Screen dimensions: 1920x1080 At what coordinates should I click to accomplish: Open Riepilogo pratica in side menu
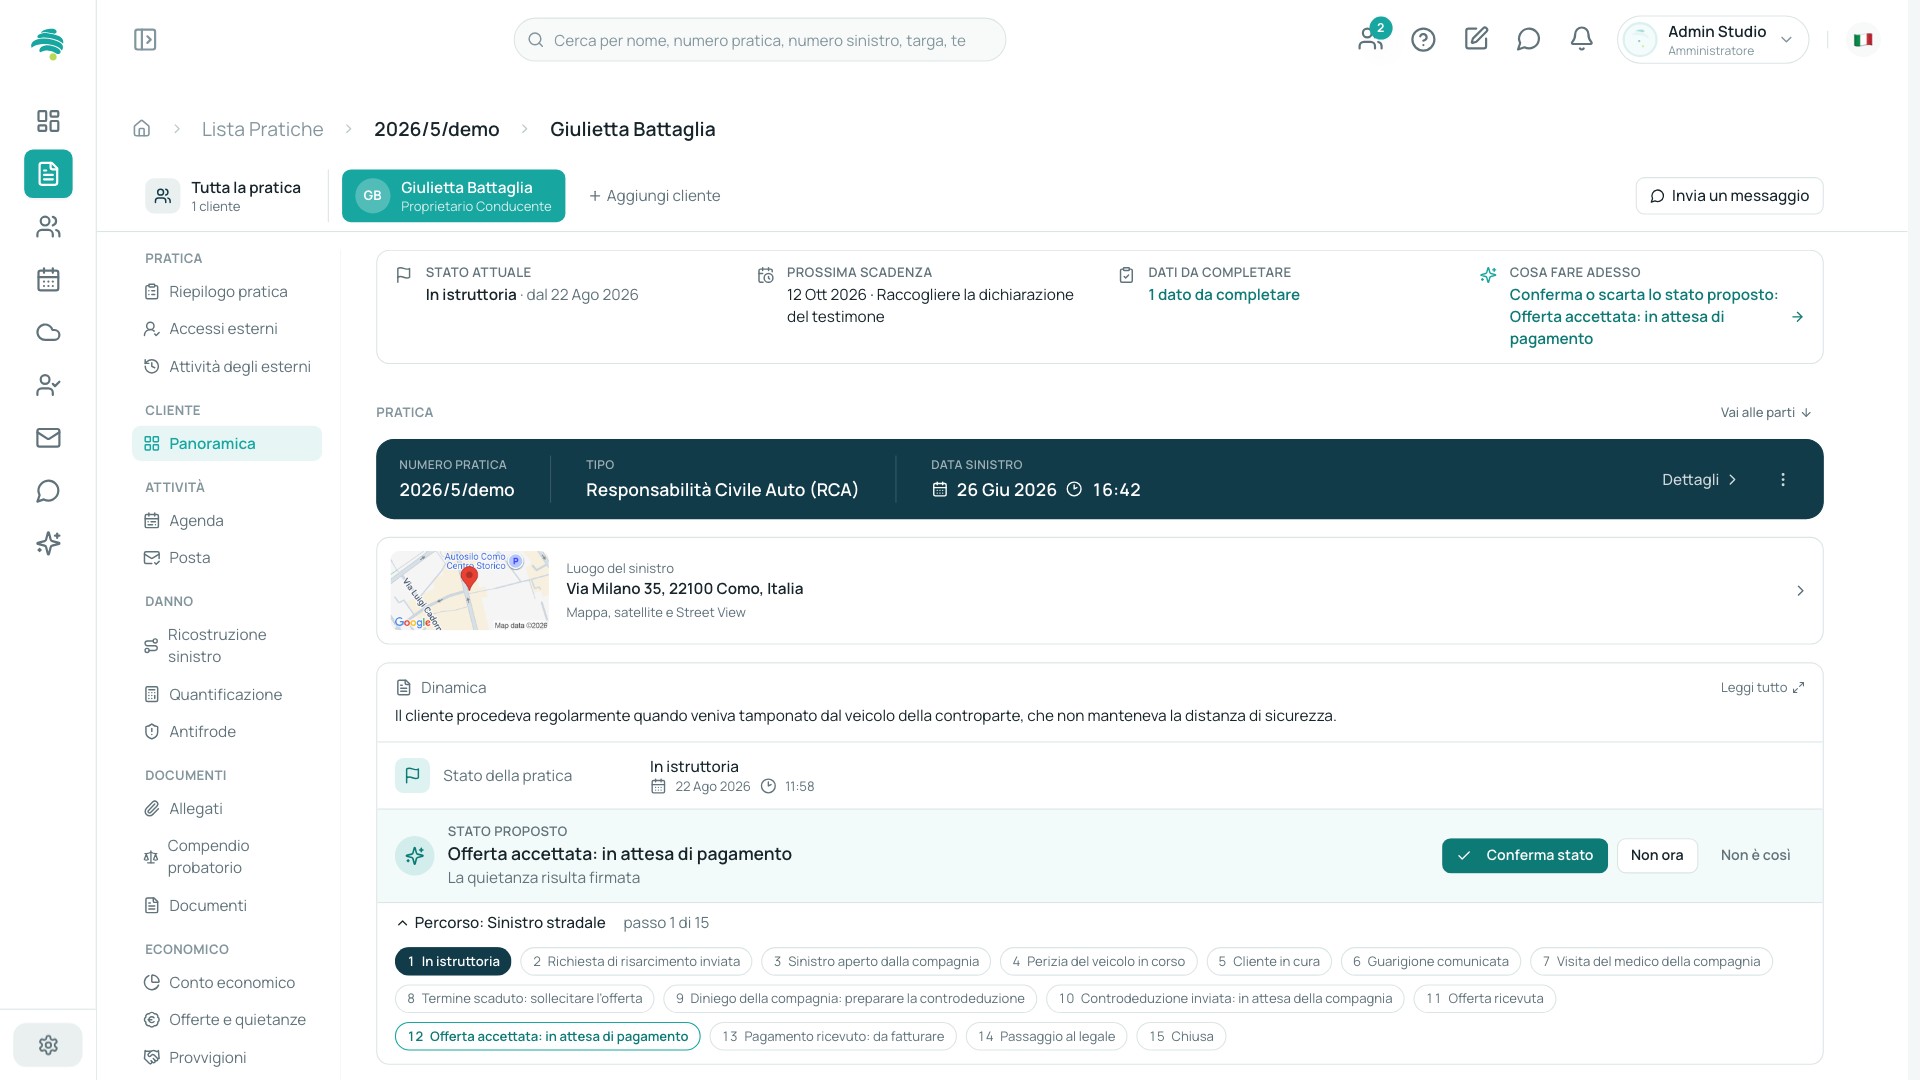[227, 292]
